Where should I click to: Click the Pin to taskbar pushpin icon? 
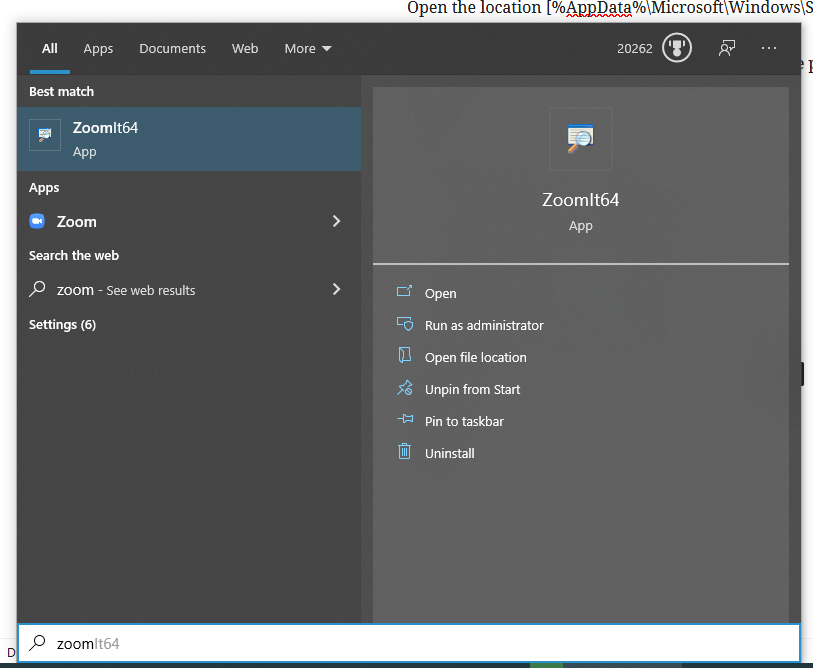click(x=405, y=421)
